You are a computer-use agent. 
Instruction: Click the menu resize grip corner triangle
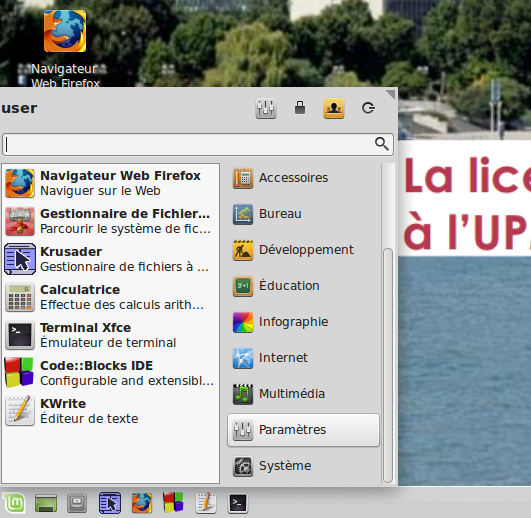[x=390, y=94]
